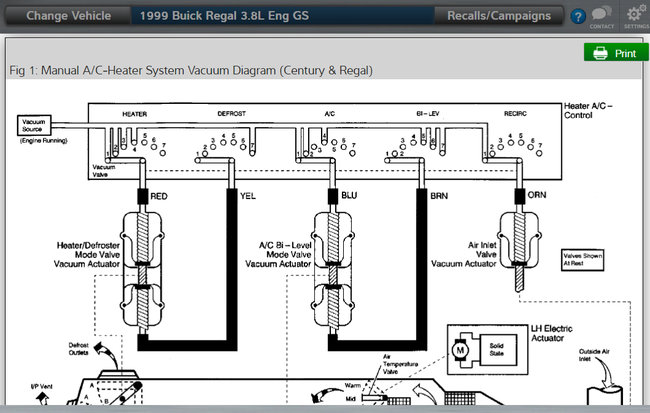Click the A/C label in control panel
Viewport: 650px width, 413px height.
(330, 114)
